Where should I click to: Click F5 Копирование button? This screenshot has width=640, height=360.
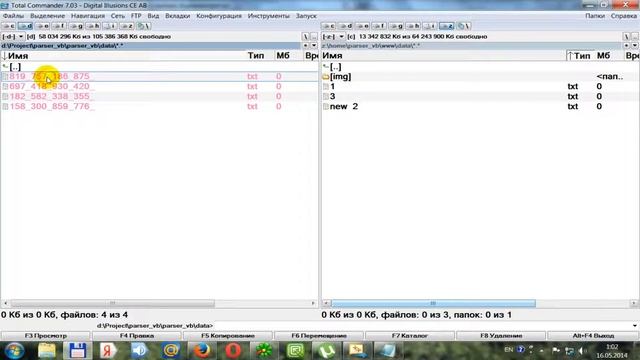pos(228,336)
